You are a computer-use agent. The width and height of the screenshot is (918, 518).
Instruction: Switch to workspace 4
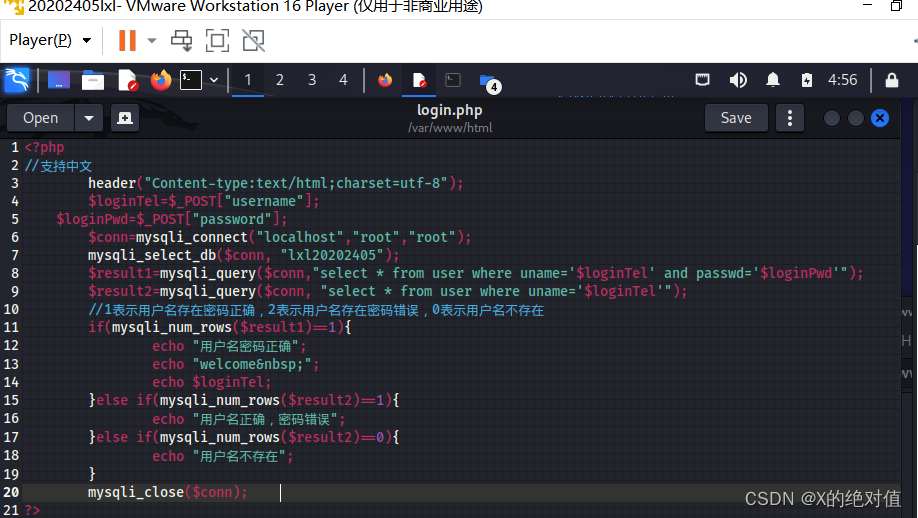344,80
